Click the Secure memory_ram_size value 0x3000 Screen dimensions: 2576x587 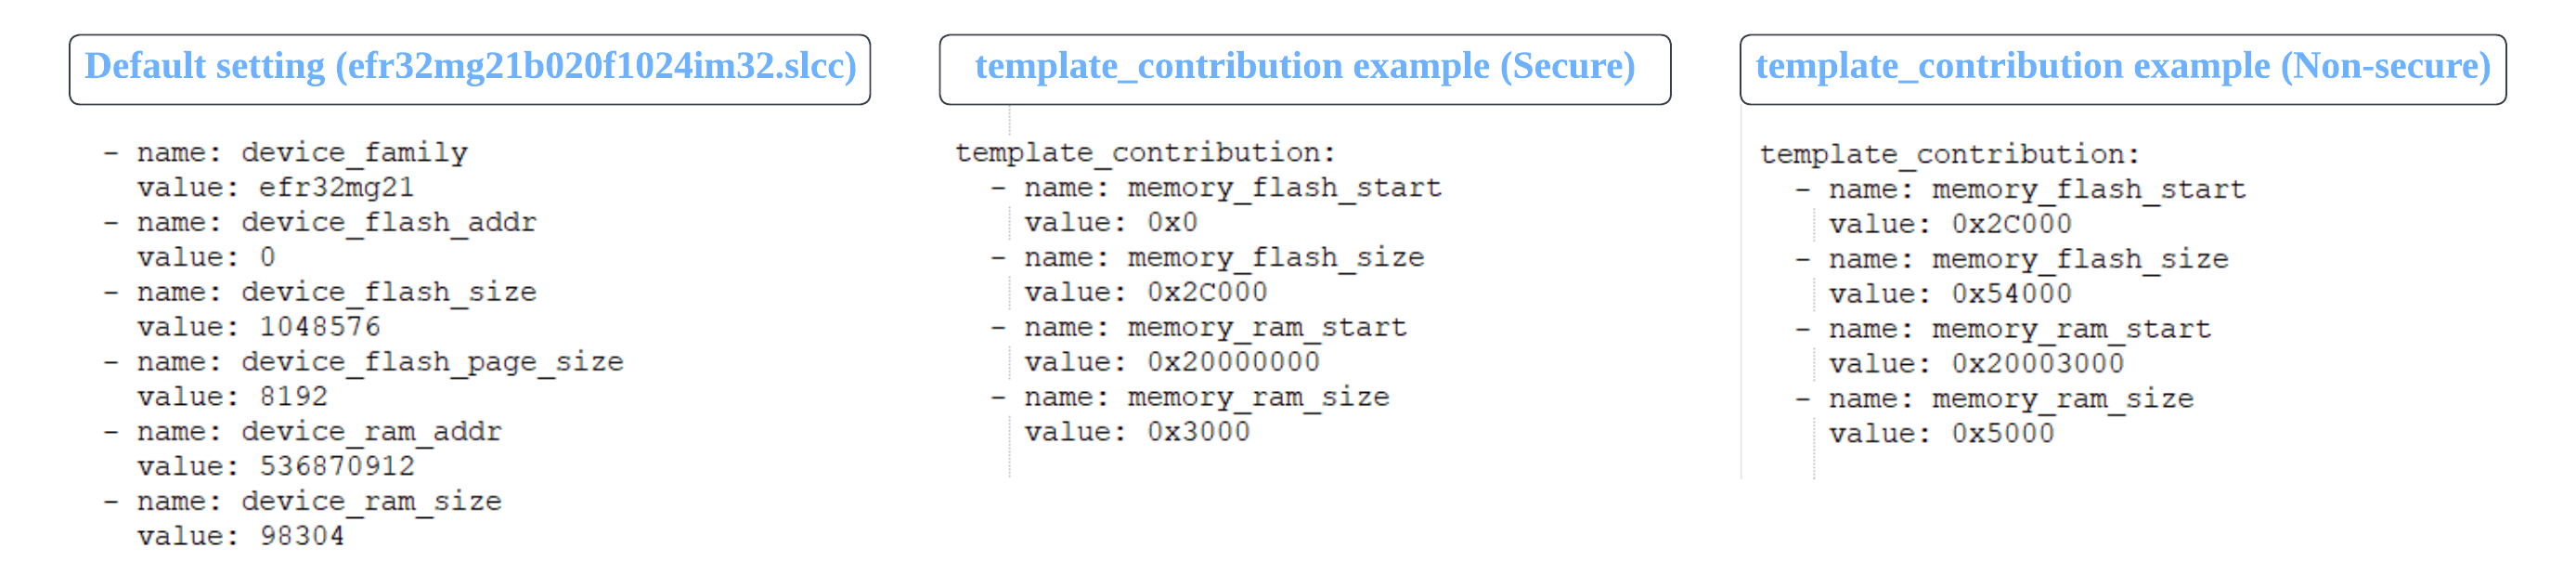pyautogui.click(x=1198, y=432)
